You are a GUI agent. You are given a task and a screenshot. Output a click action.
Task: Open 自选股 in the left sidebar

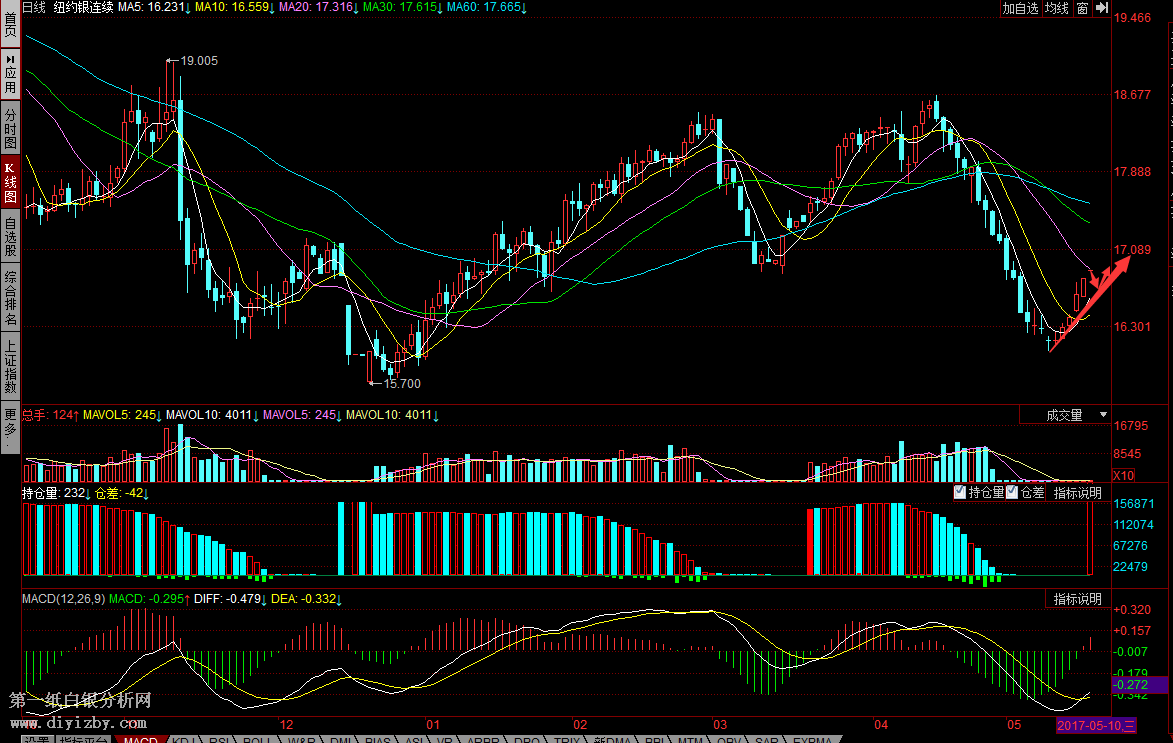10,238
